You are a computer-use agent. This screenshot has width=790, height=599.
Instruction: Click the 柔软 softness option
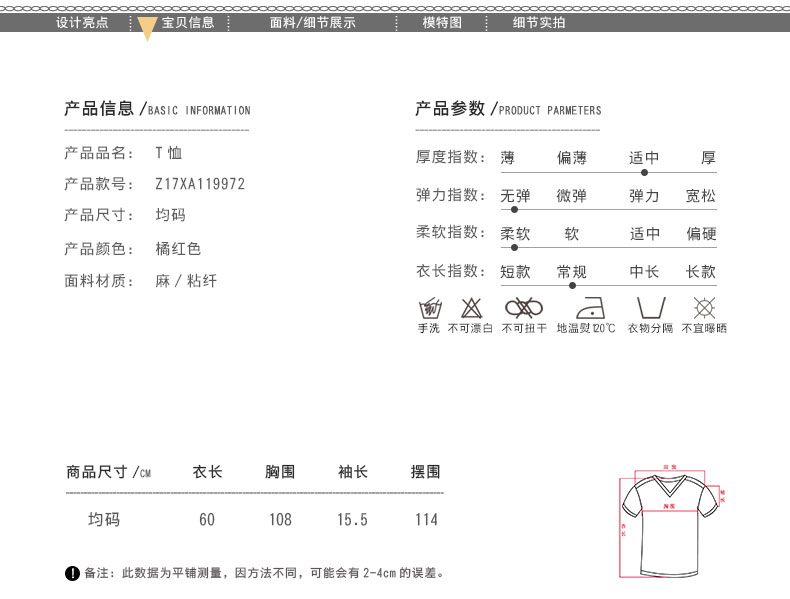pyautogui.click(x=515, y=234)
